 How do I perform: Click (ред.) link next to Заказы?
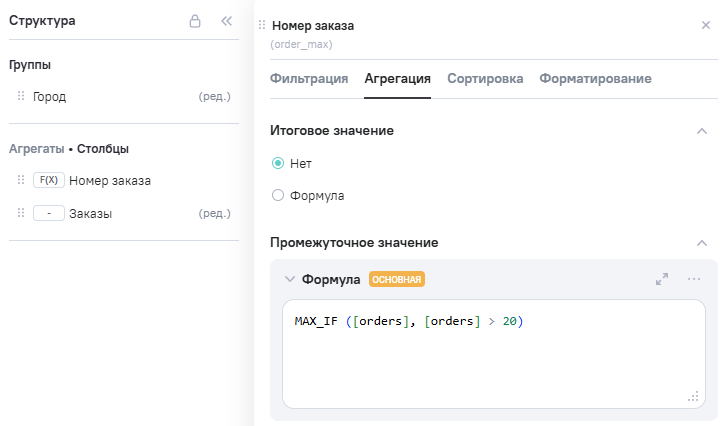point(215,213)
